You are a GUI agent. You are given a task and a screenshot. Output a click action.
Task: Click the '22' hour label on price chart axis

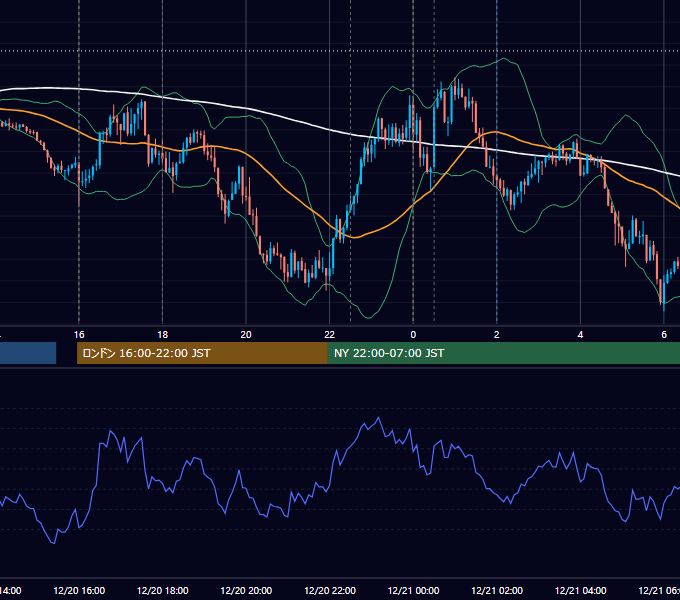click(x=330, y=335)
